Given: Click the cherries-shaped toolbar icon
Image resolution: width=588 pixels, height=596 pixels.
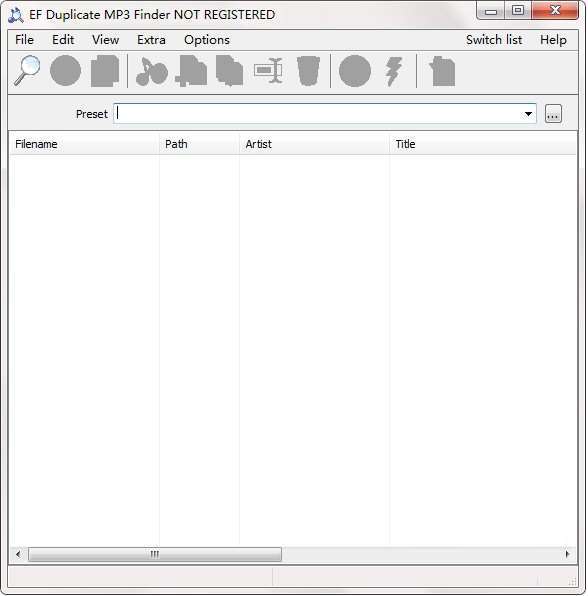Looking at the screenshot, I should click(152, 71).
